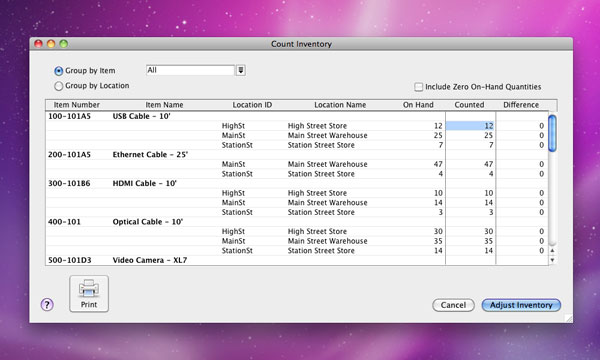Select Group by Item radio button
This screenshot has height=360, width=600.
pyautogui.click(x=59, y=71)
